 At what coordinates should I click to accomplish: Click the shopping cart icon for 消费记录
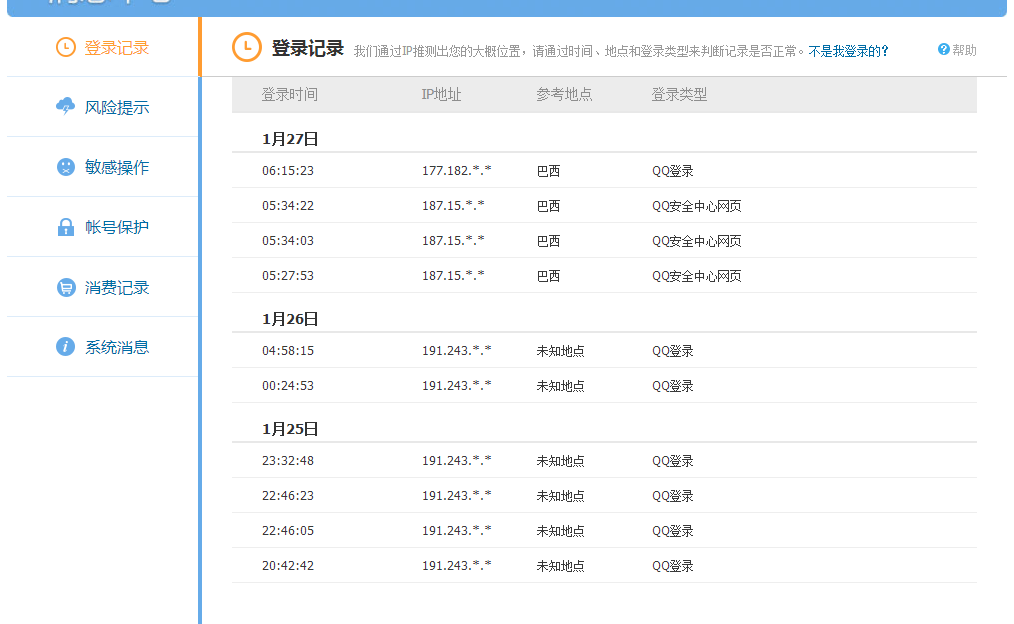coord(65,287)
